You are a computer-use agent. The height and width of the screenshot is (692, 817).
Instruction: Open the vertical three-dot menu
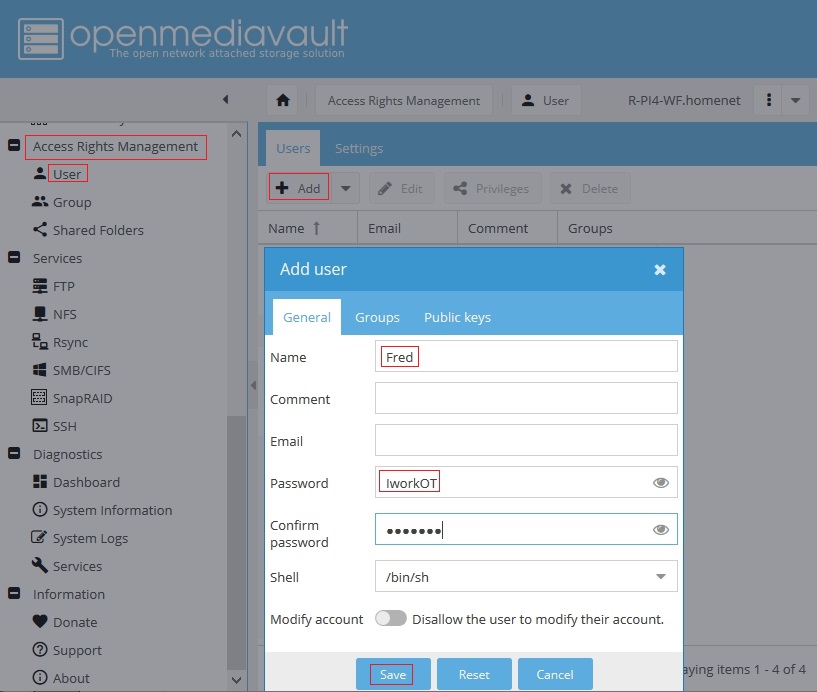[768, 100]
